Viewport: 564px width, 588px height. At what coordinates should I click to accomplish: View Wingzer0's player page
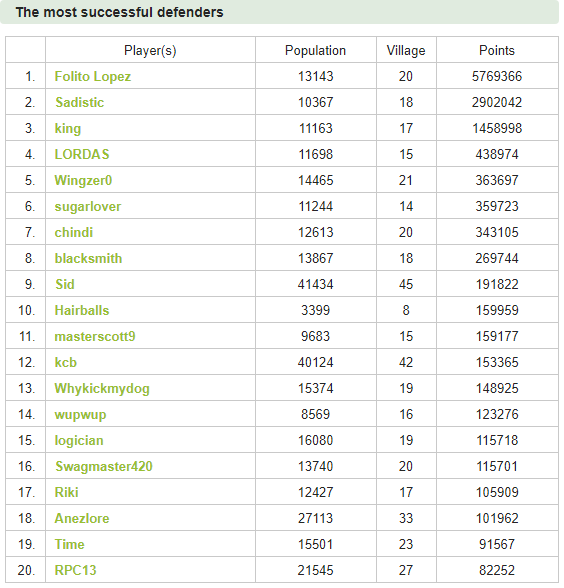click(x=83, y=180)
